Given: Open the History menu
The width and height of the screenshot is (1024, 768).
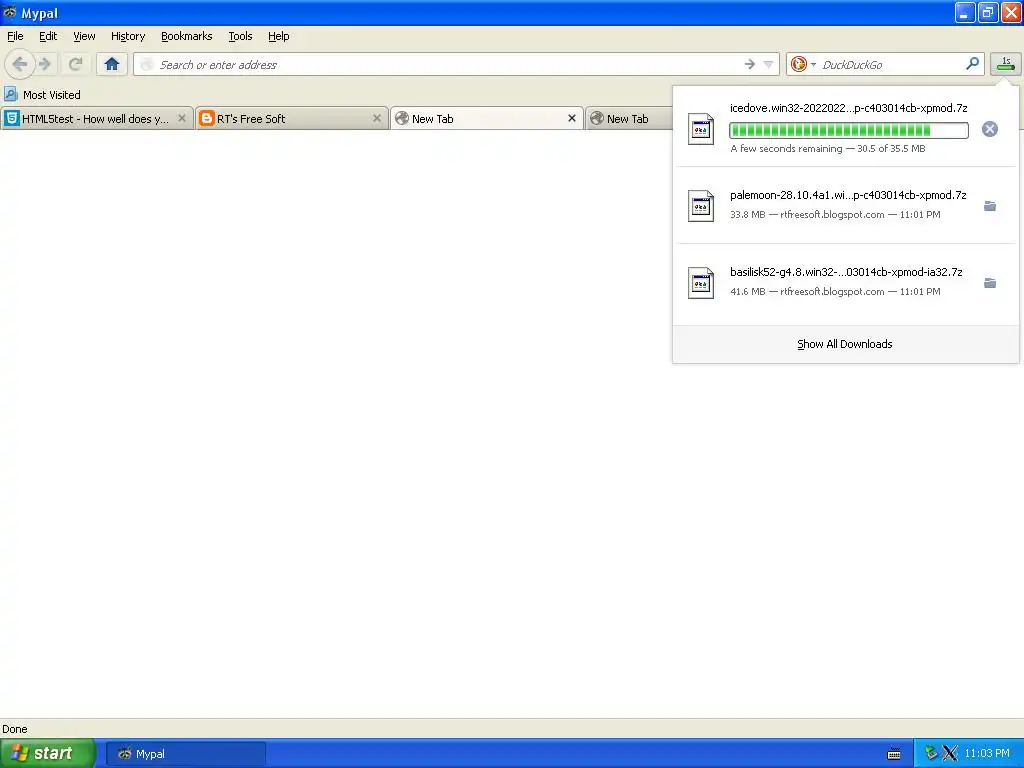Looking at the screenshot, I should (127, 36).
